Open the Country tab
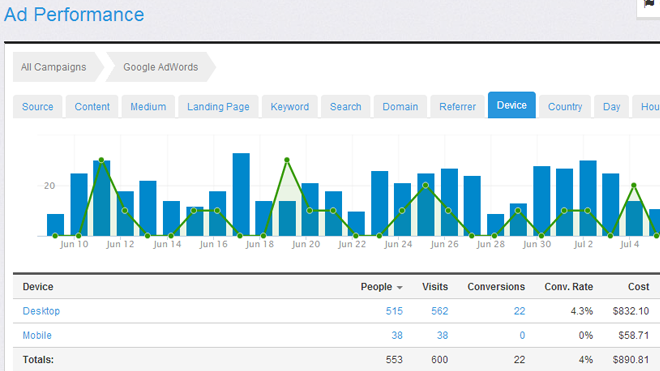The width and height of the screenshot is (660, 371). point(565,107)
